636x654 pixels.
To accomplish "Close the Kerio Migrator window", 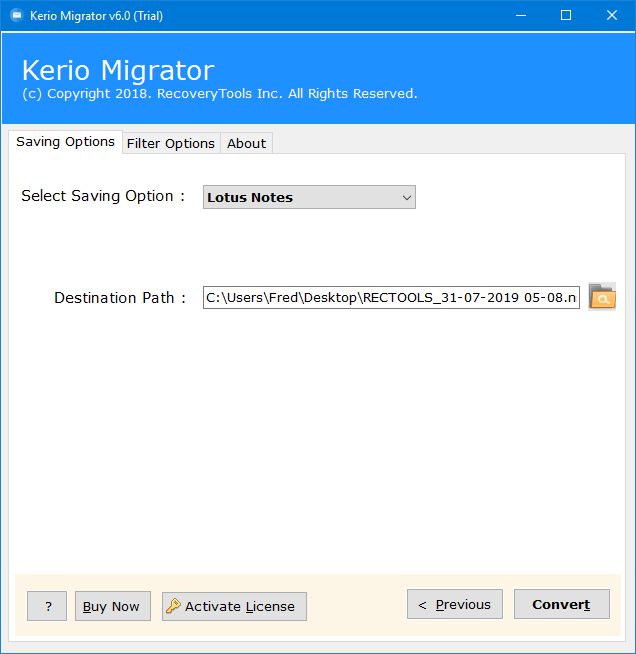I will (612, 15).
